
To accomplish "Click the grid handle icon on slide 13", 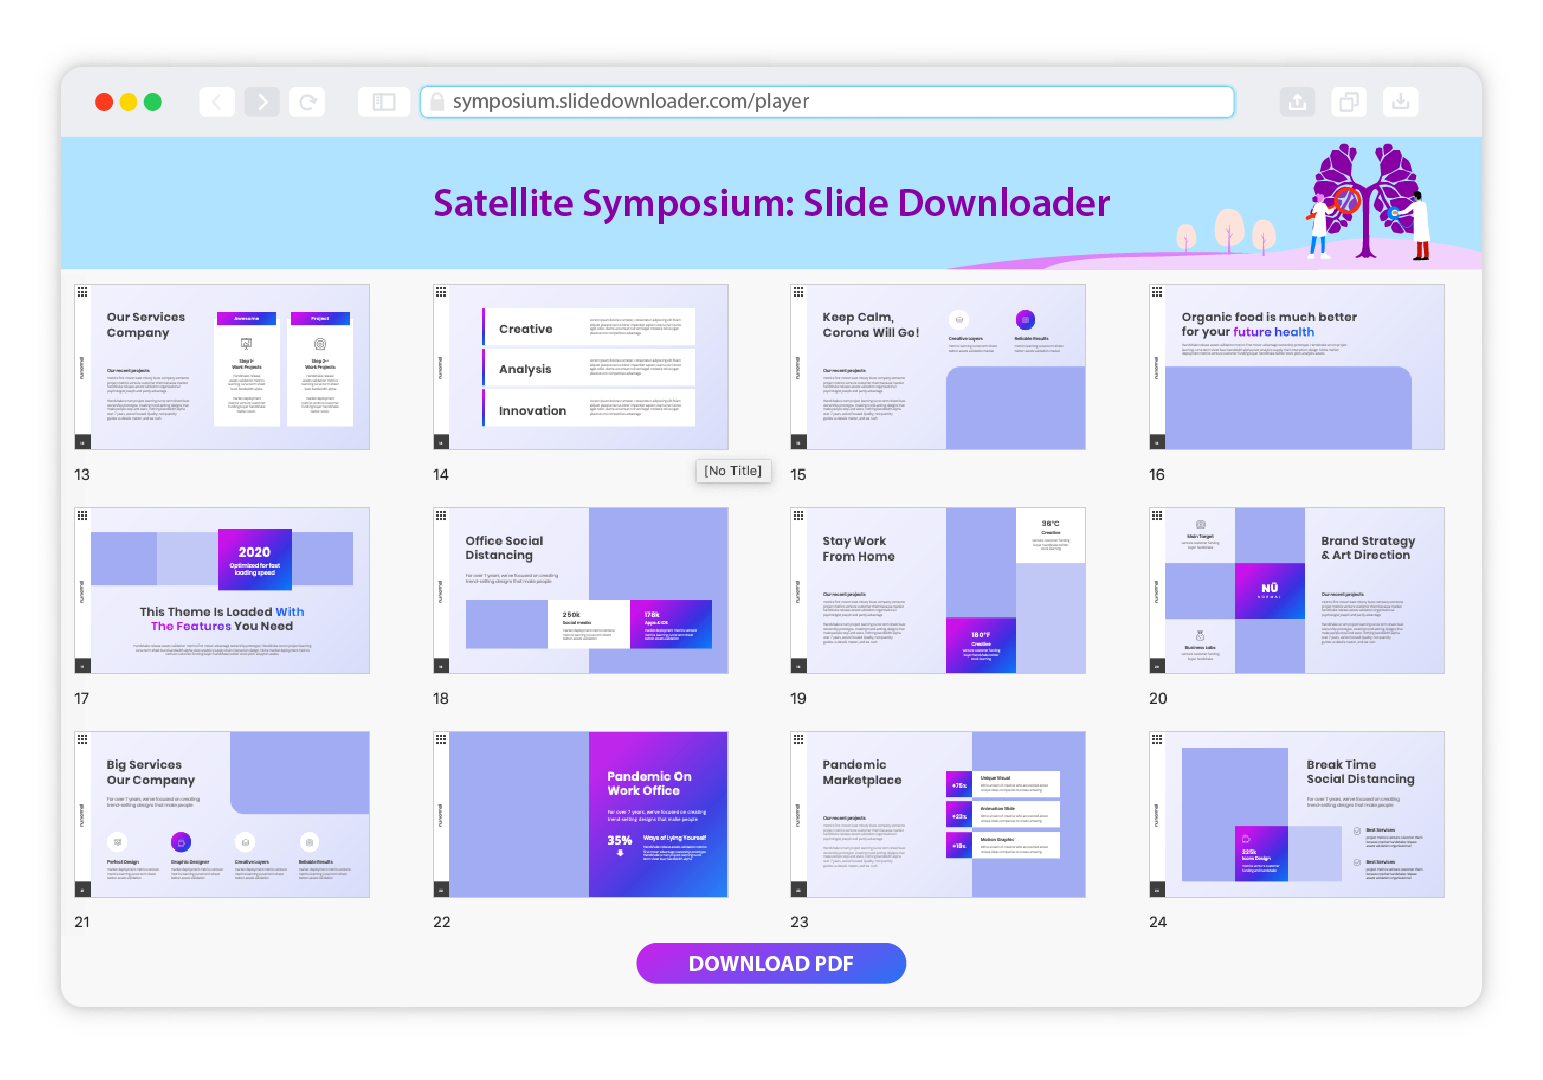I will [82, 292].
